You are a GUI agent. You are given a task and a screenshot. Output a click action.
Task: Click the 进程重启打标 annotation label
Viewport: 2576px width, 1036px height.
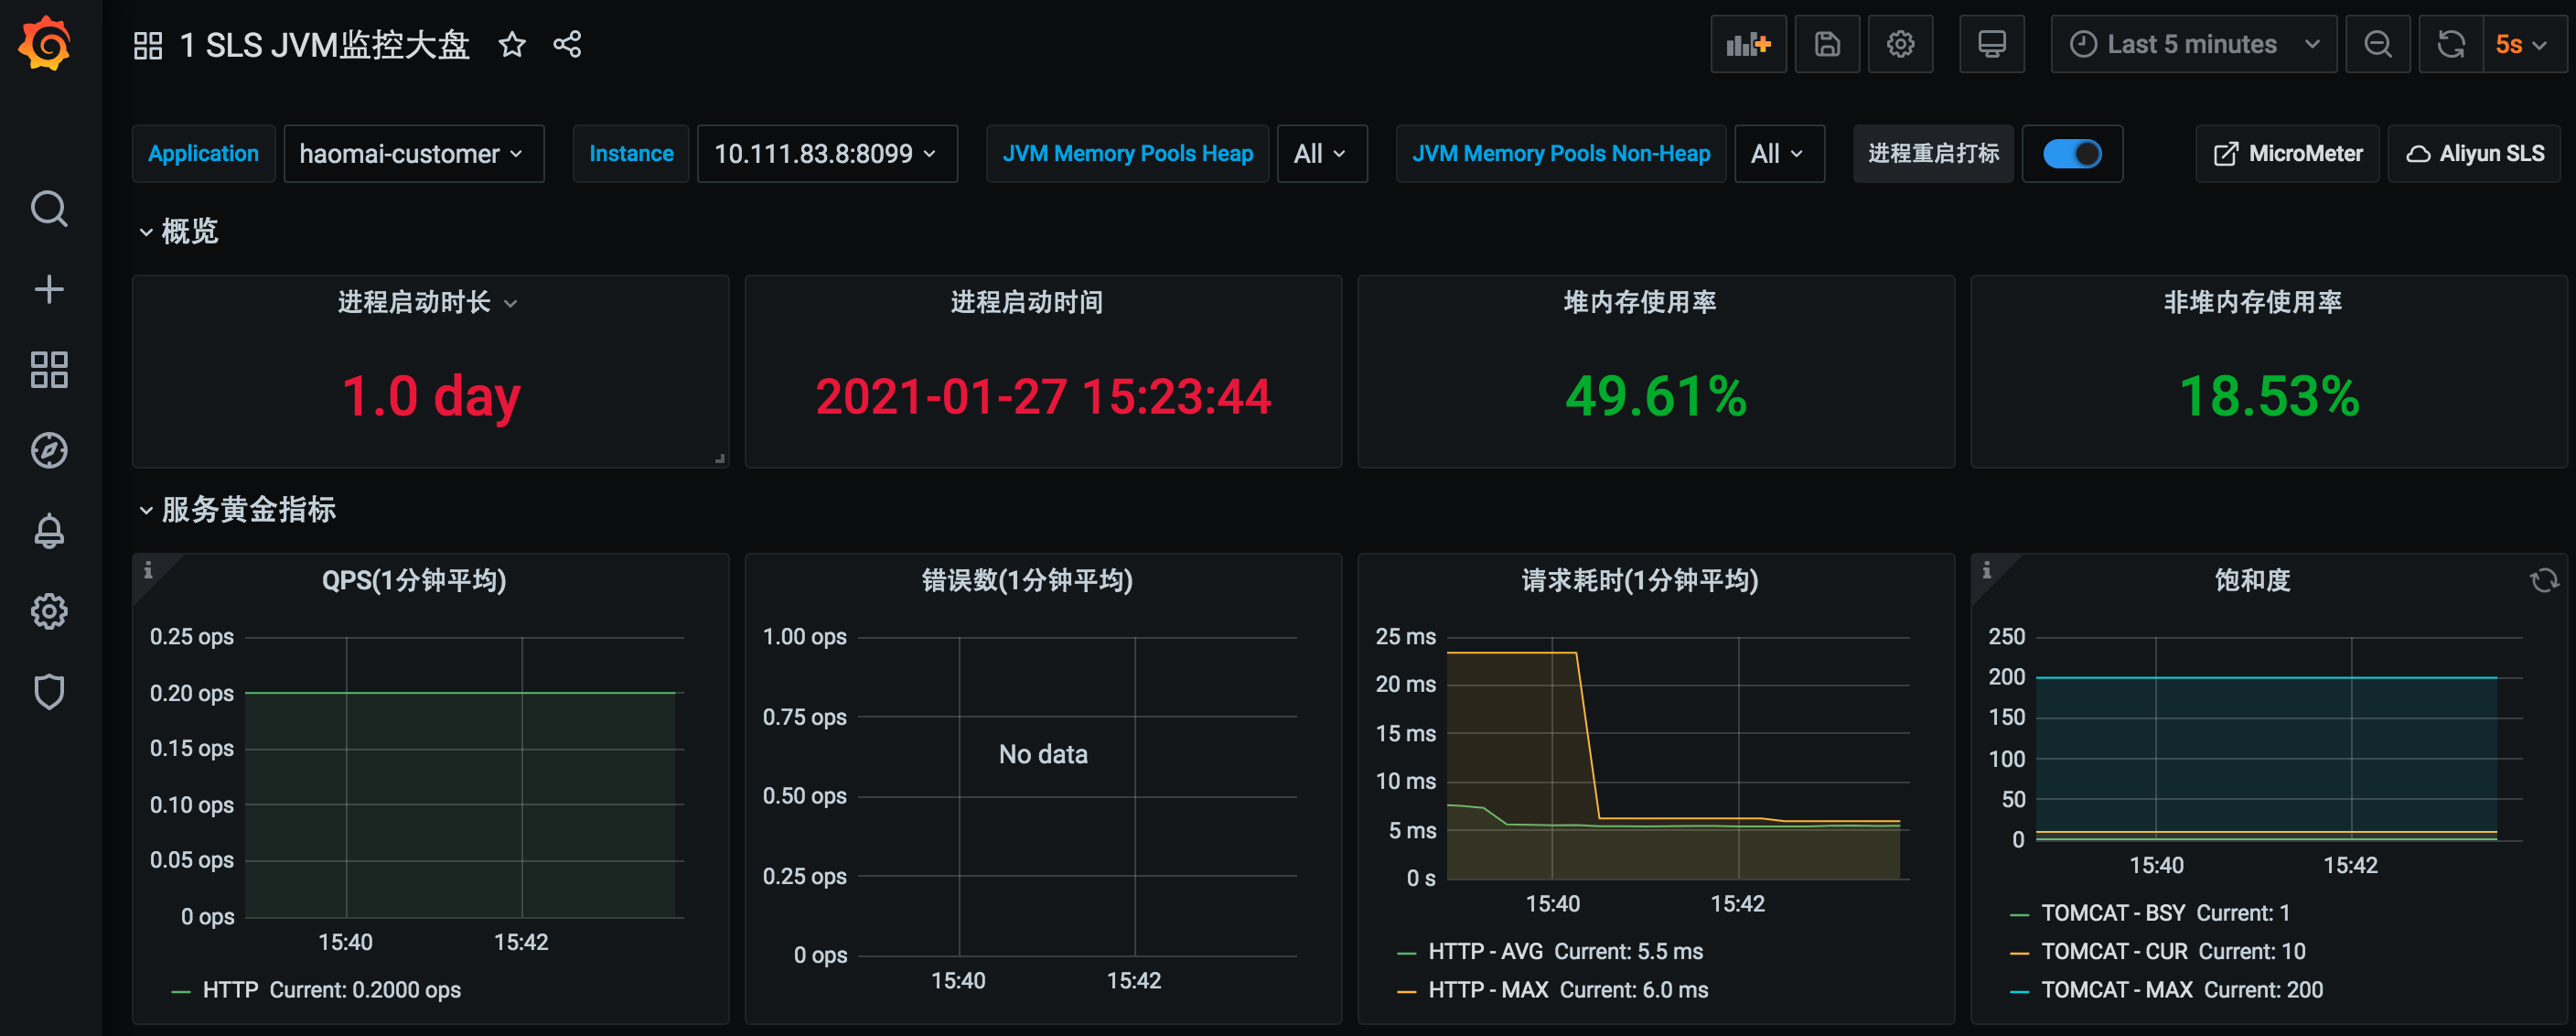(x=1933, y=154)
